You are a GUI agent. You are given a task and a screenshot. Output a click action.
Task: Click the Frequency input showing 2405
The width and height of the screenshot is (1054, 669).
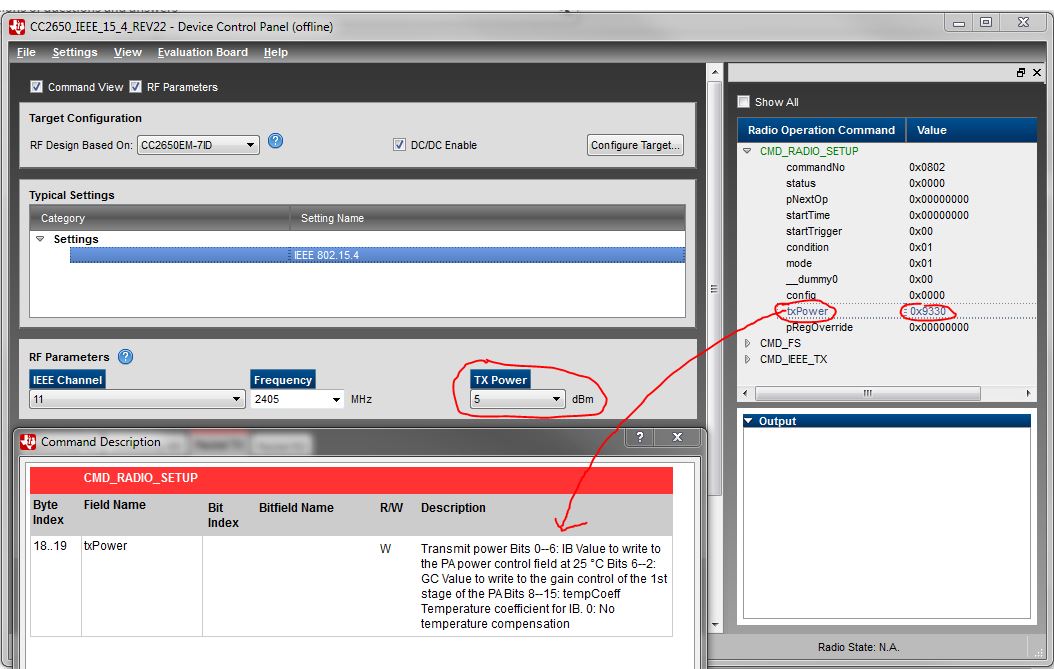(290, 399)
